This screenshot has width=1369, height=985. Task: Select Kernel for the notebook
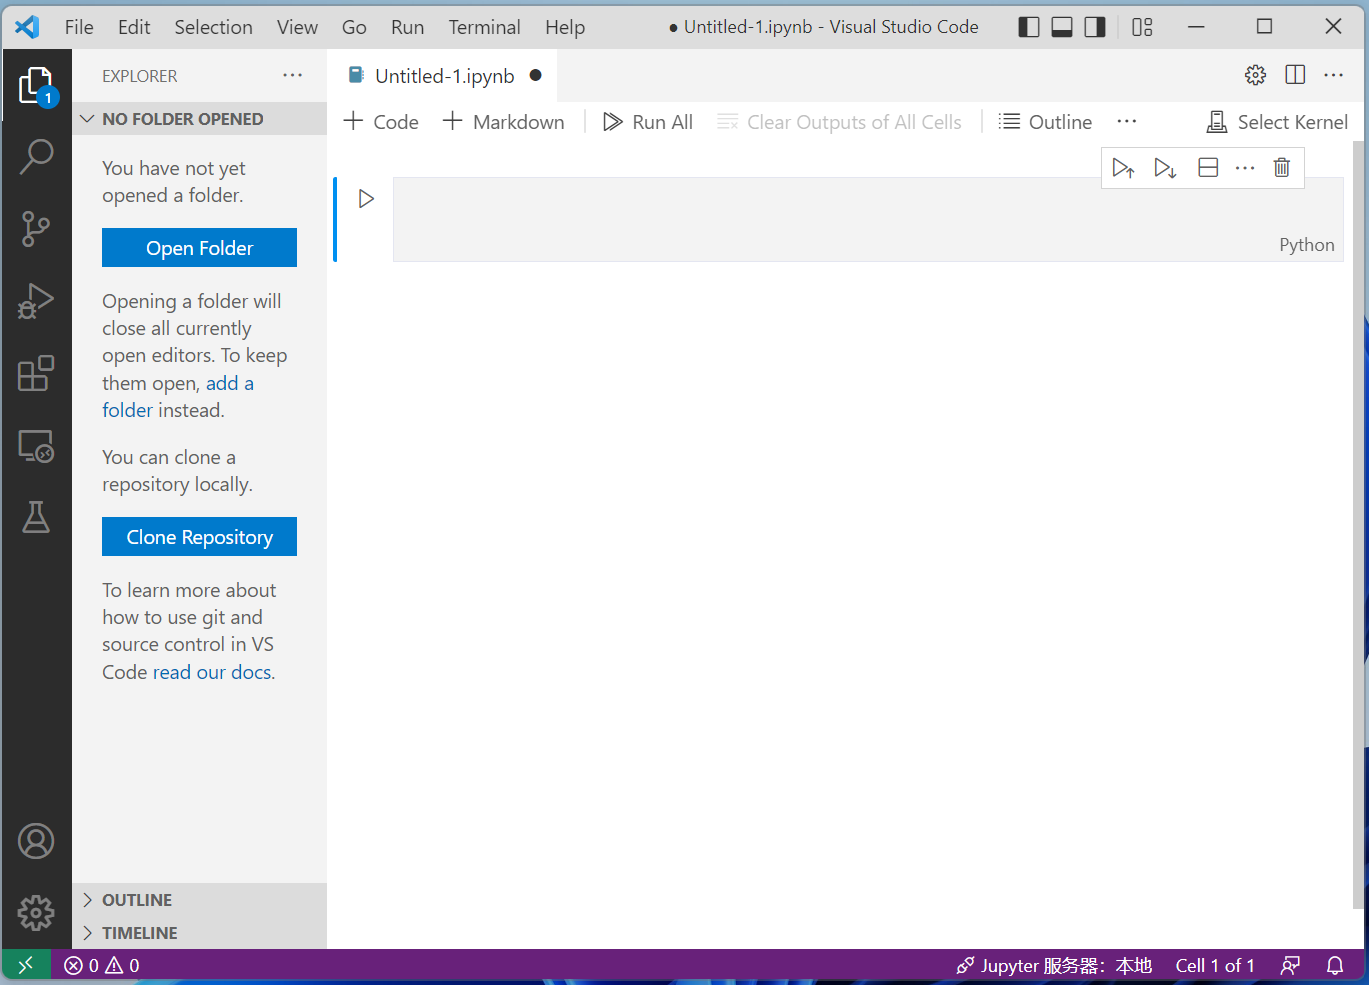coord(1277,122)
